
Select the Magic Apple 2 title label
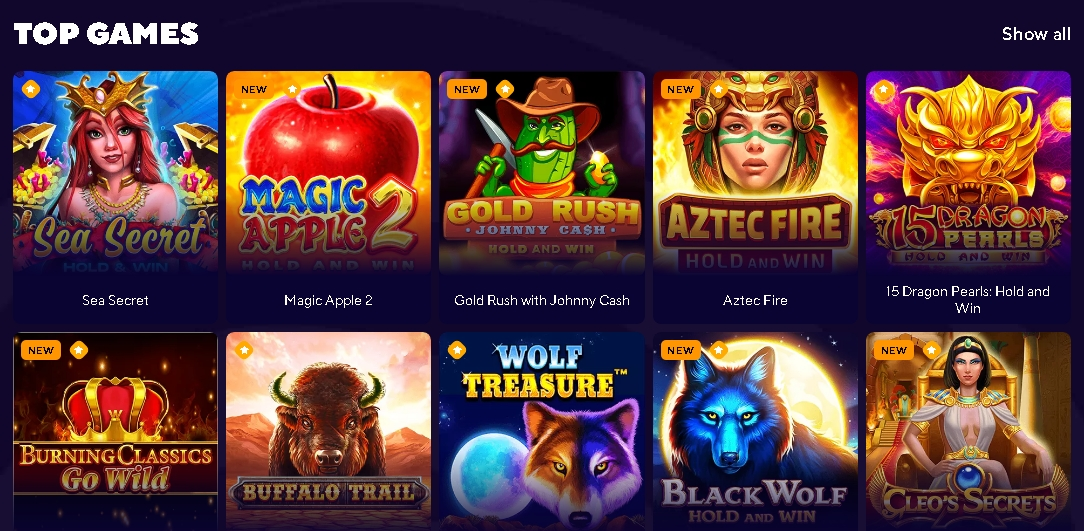click(x=328, y=300)
